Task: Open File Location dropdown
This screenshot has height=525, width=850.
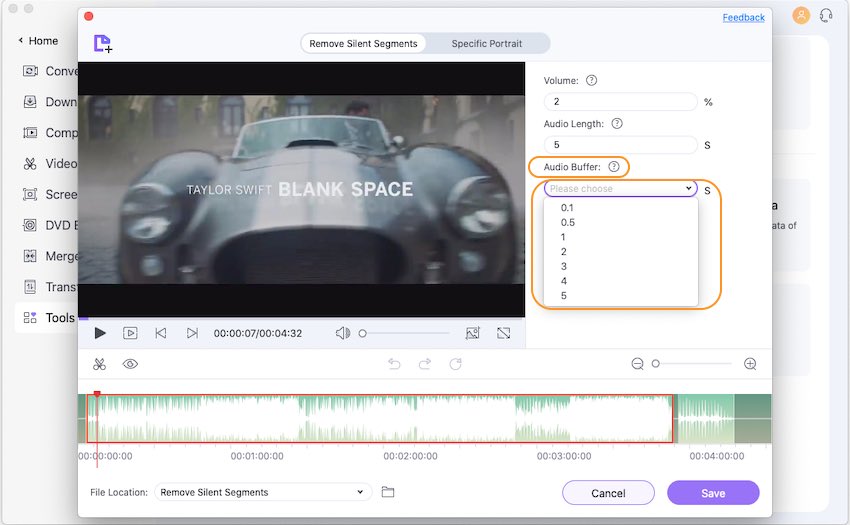Action: click(263, 492)
